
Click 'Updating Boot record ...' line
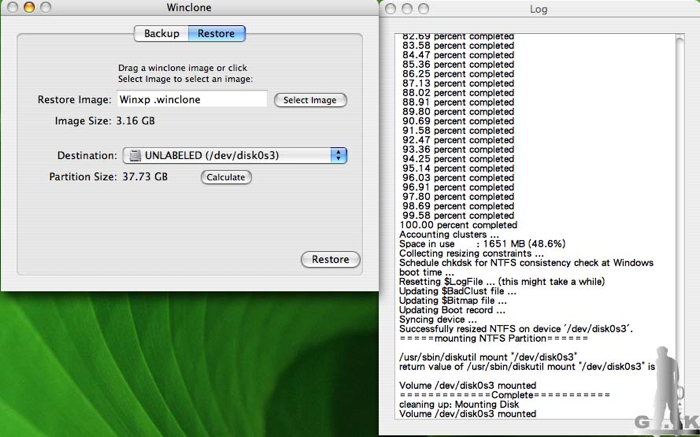click(x=452, y=310)
